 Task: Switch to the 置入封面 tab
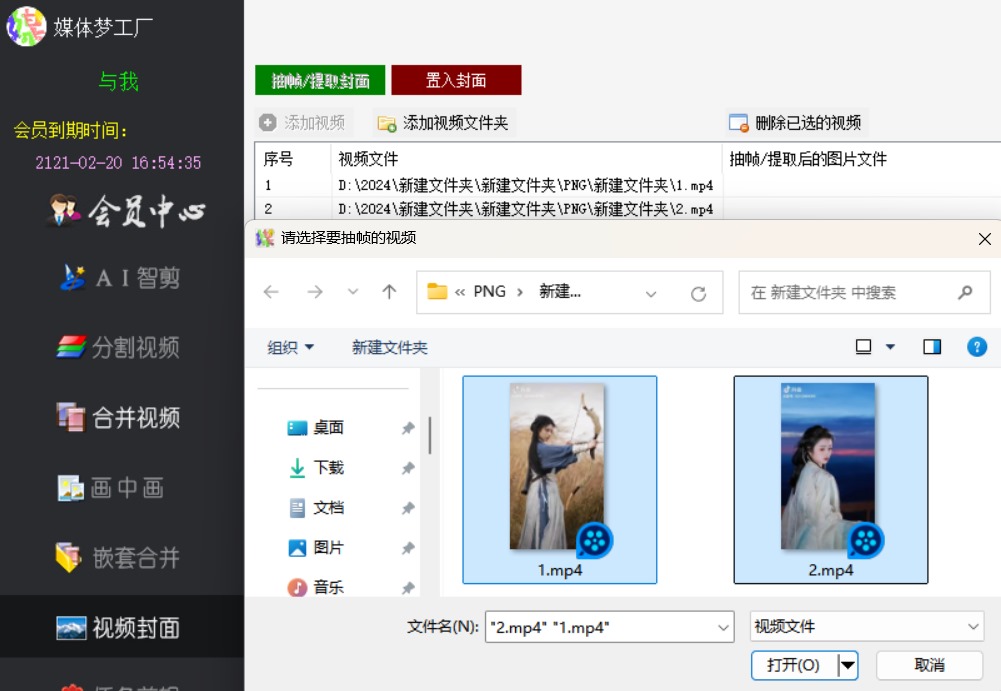(456, 80)
